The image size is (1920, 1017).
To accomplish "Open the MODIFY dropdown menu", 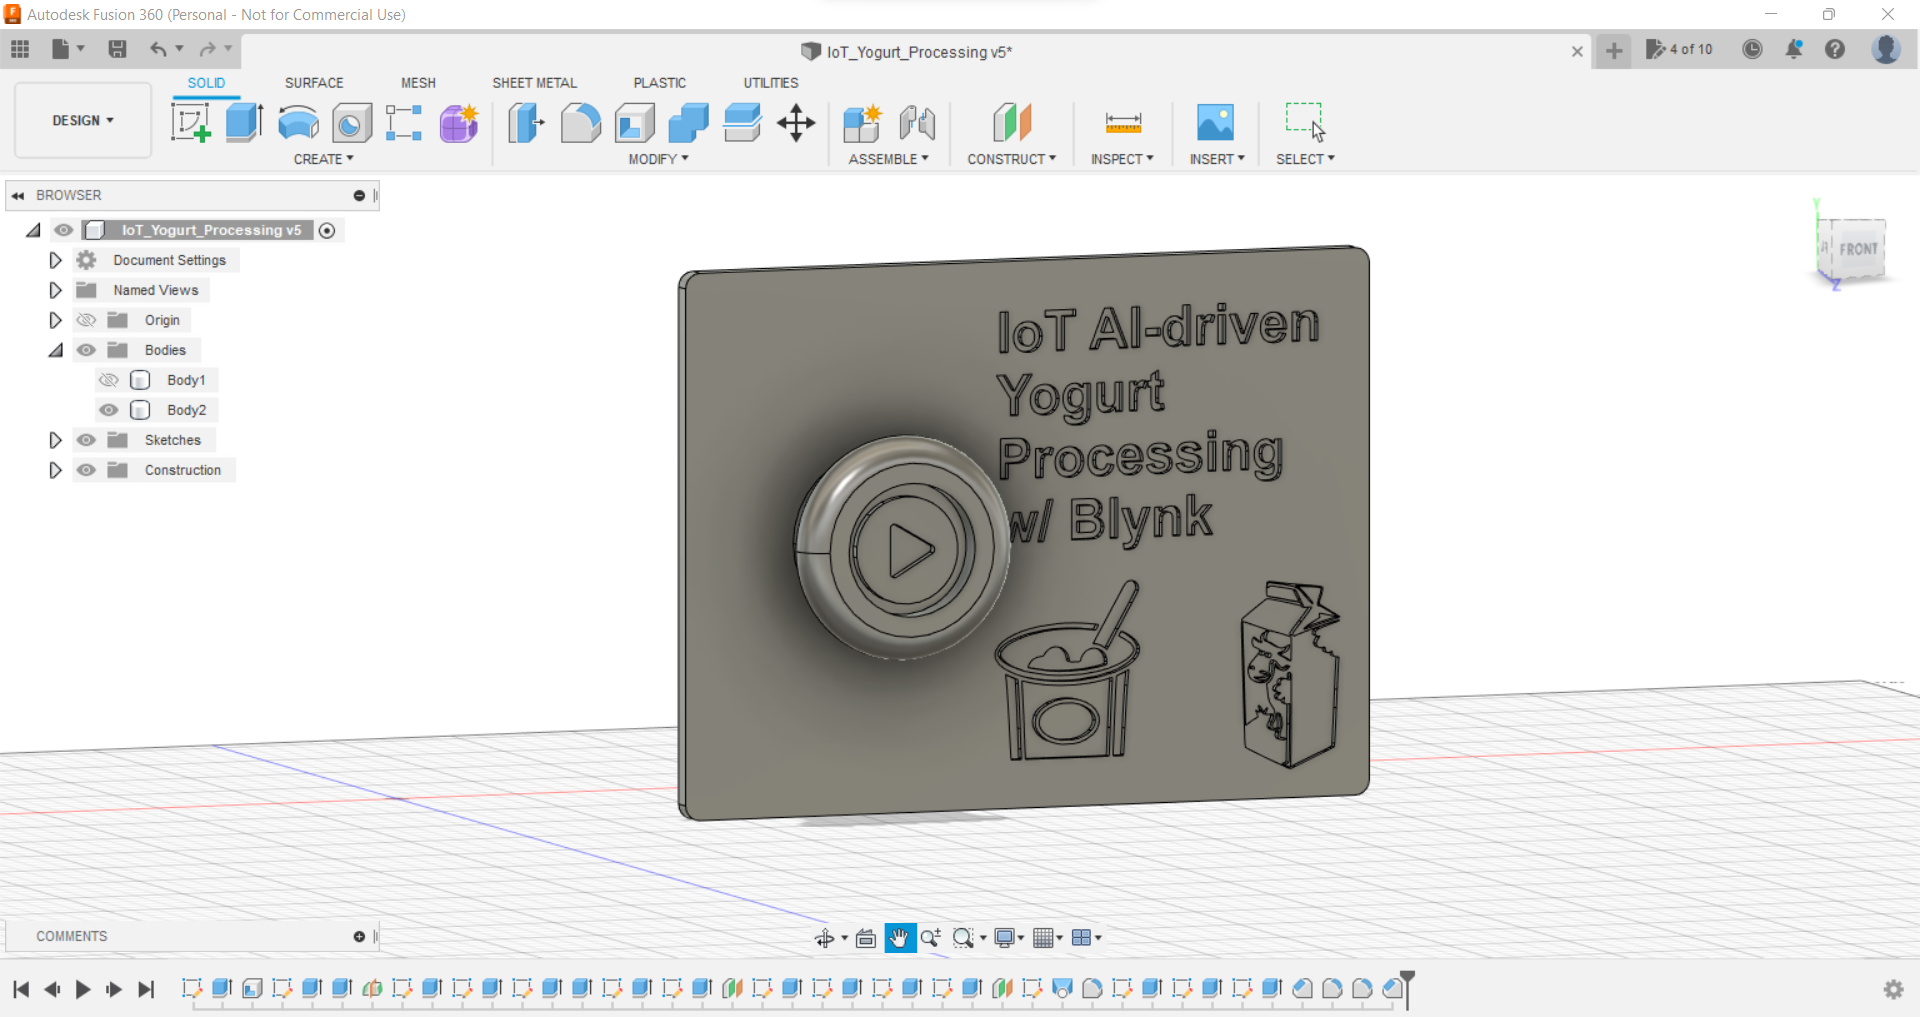I will click(x=658, y=159).
